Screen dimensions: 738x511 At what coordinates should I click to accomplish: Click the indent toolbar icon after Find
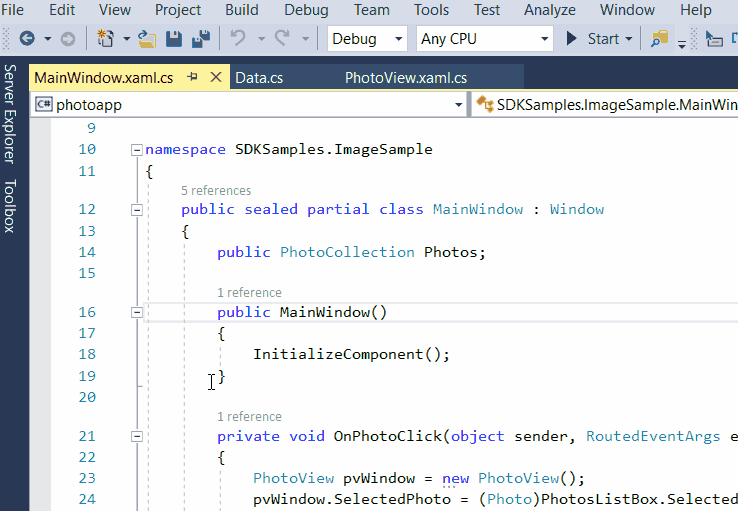[x=714, y=39]
